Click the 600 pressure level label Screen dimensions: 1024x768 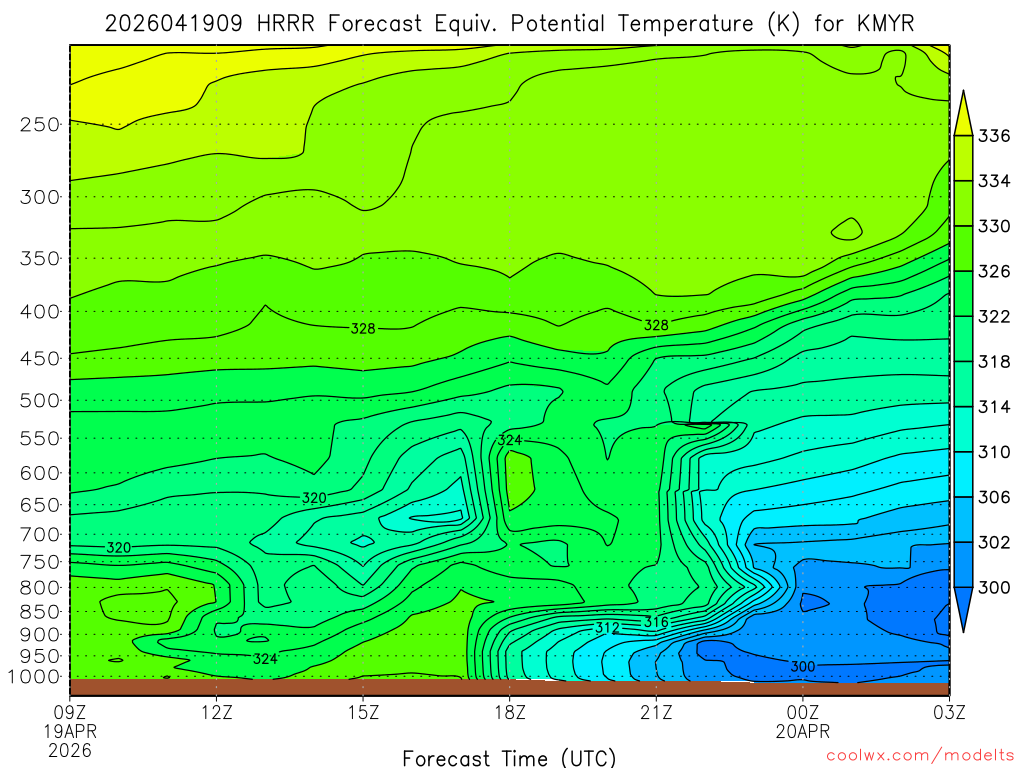40,473
